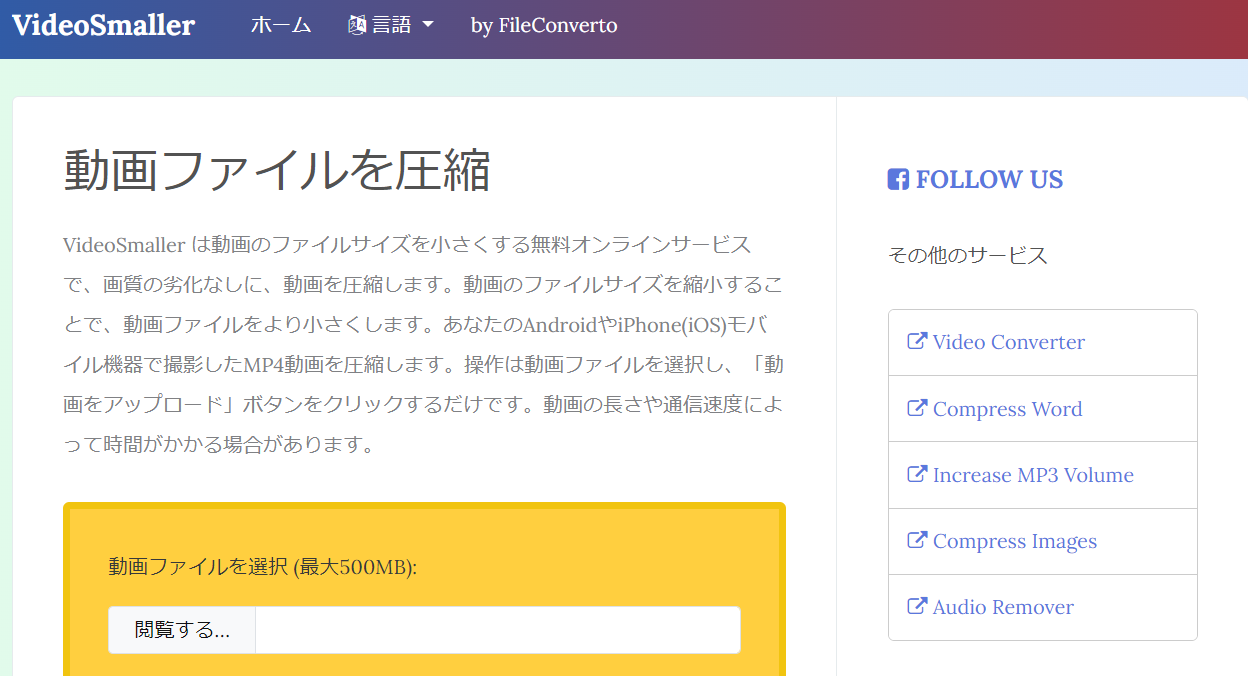Open the 言語 menu label
Viewport: 1248px width, 676px height.
(392, 26)
